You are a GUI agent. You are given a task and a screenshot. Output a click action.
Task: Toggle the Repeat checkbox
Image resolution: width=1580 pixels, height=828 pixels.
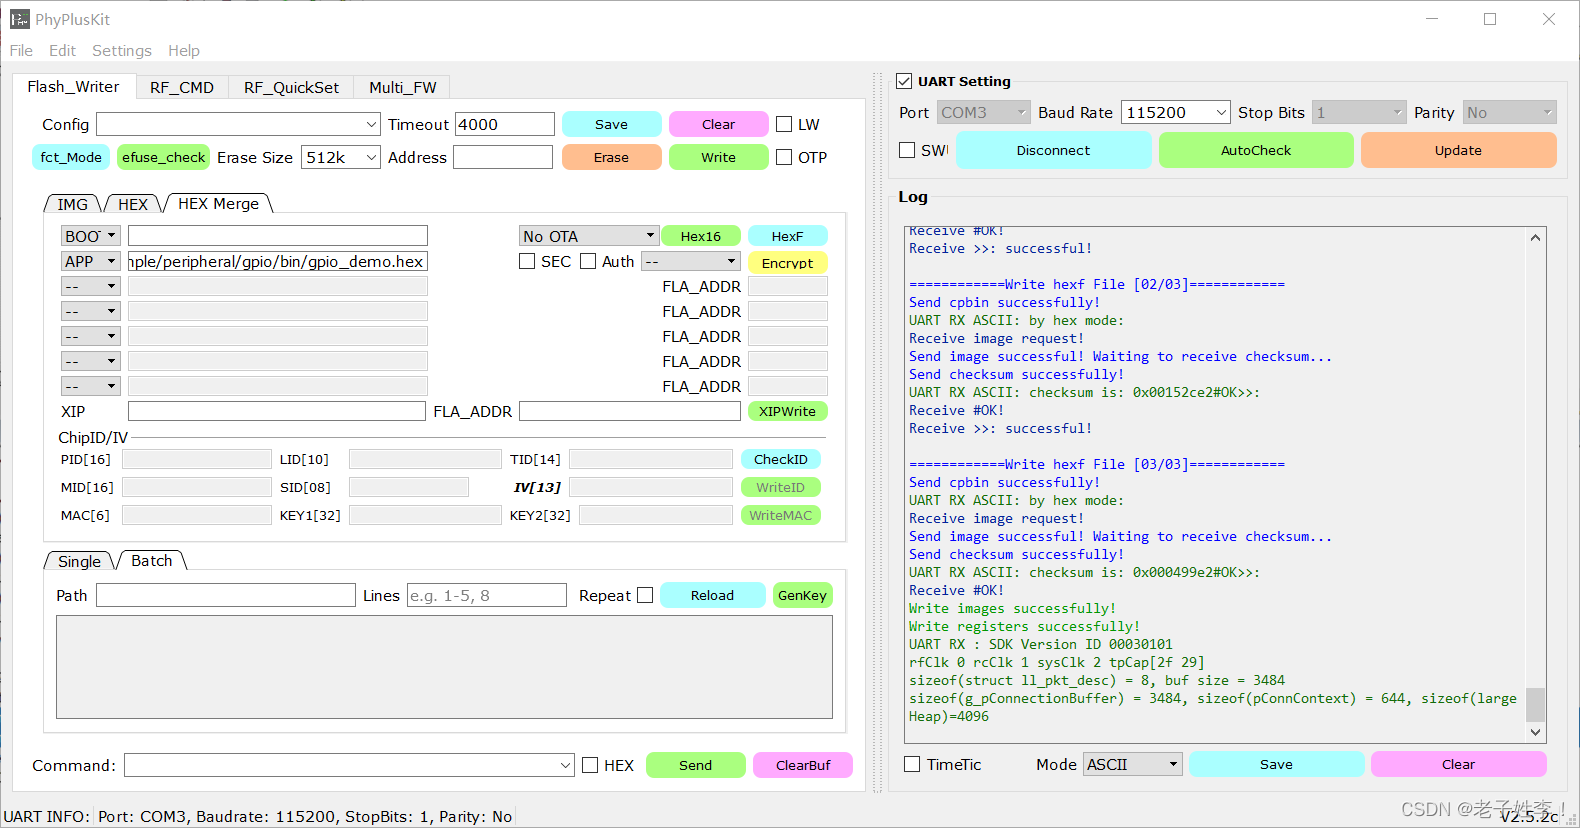645,595
